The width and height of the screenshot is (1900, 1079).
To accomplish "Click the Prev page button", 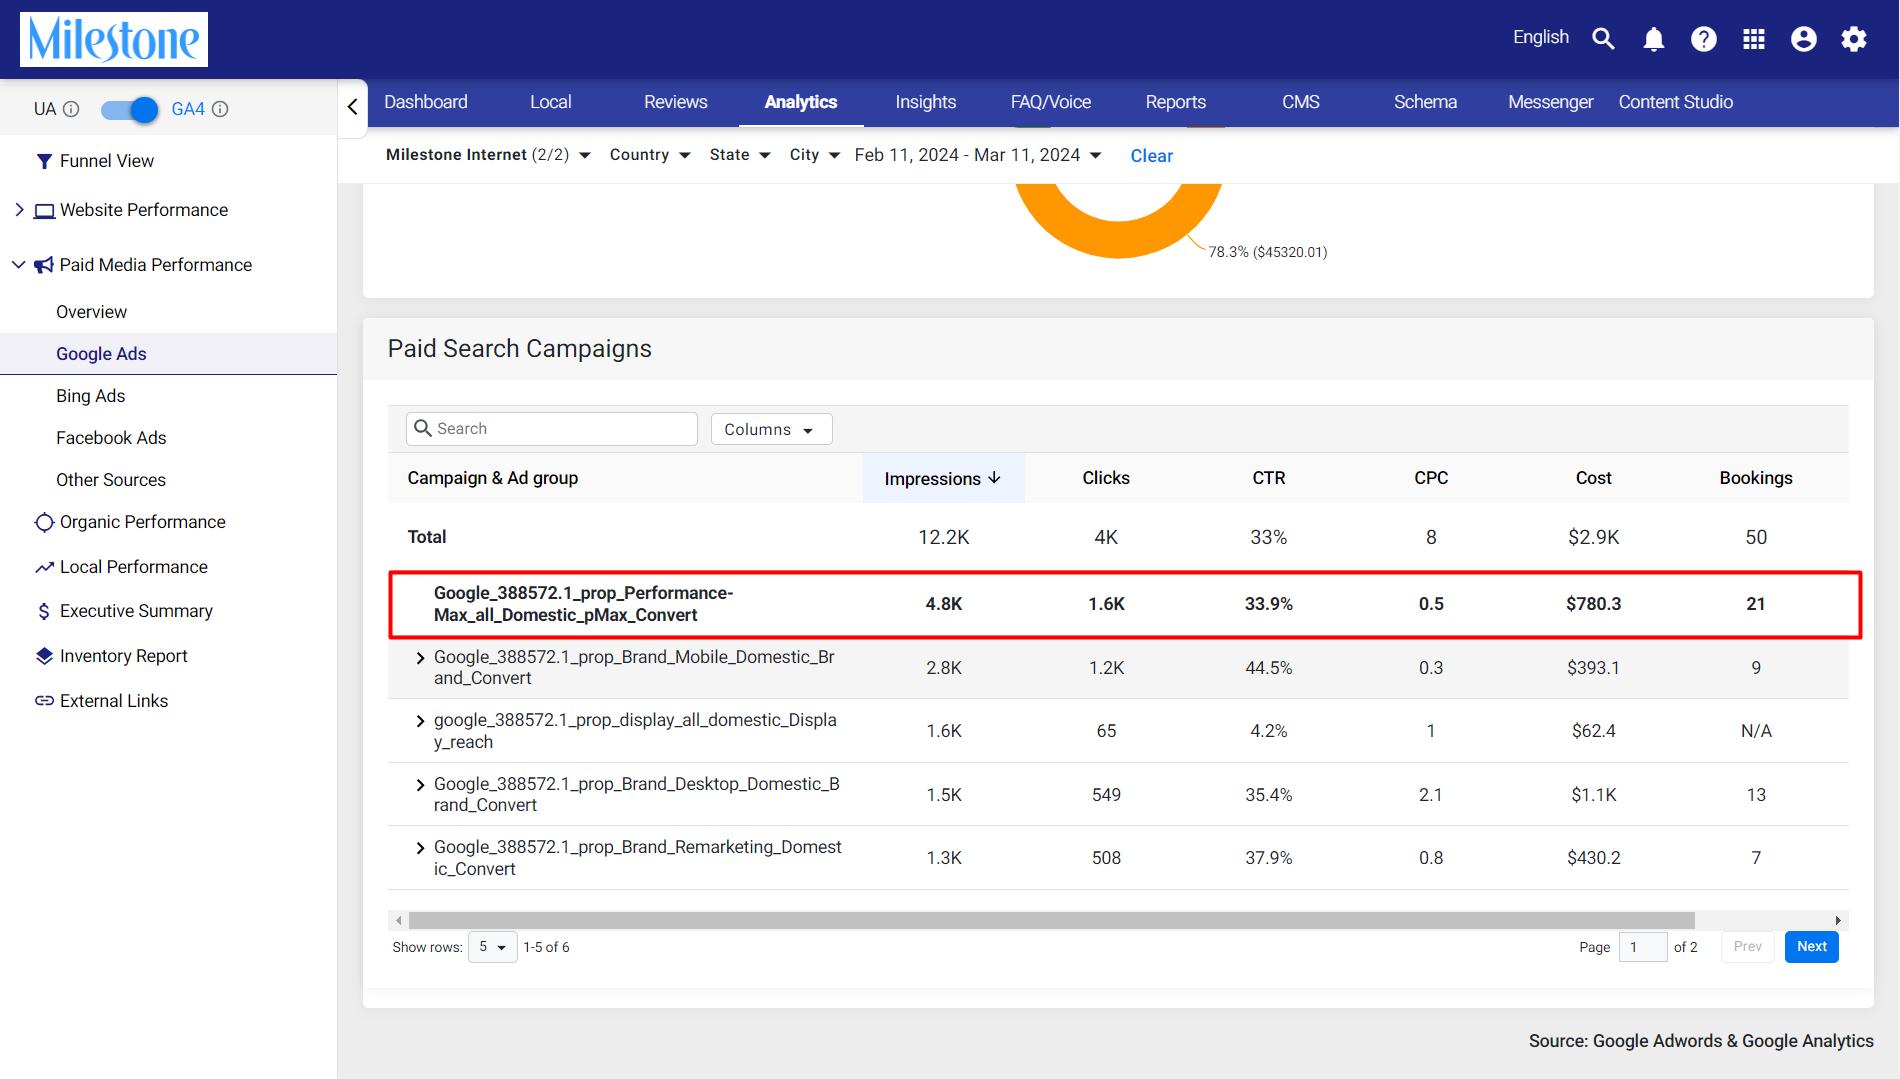I will (1748, 947).
